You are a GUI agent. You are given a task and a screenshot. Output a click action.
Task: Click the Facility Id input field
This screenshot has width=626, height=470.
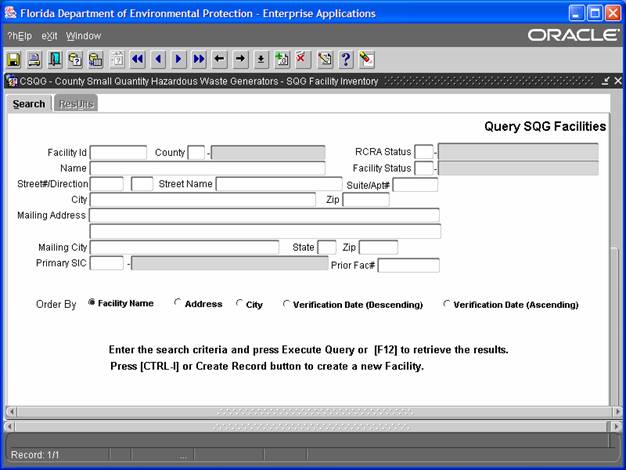tap(118, 153)
